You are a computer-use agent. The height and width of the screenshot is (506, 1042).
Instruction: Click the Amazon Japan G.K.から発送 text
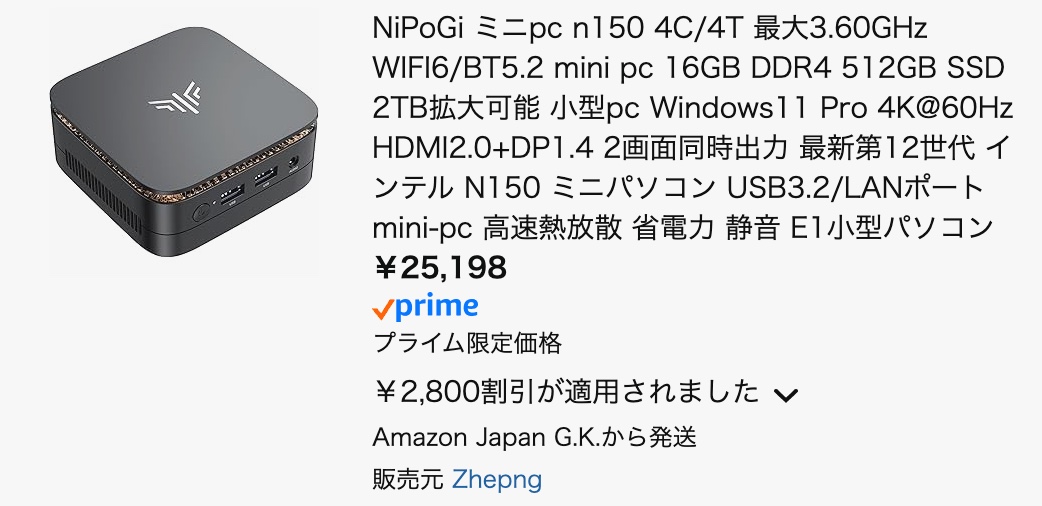pyautogui.click(x=534, y=438)
